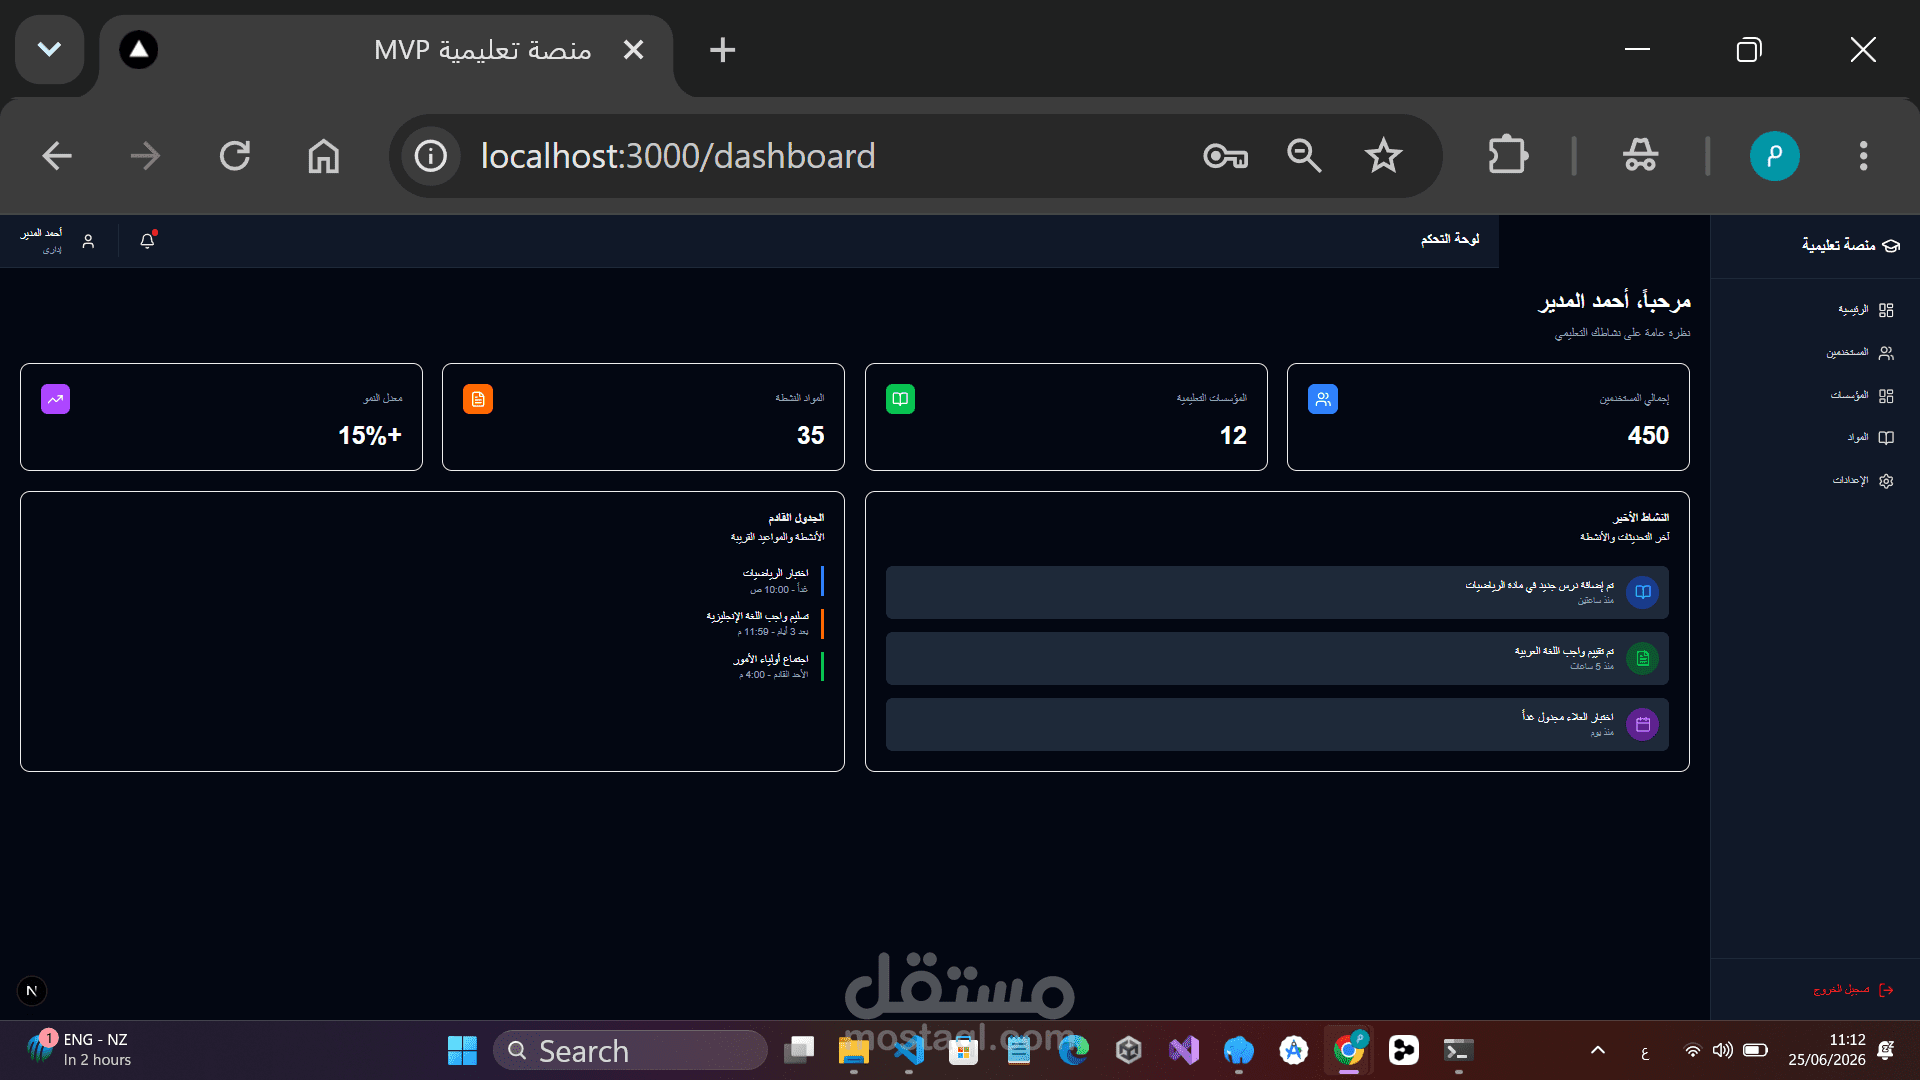Click the 15%+ growth rate value
Screen dimensions: 1920x1080
pyautogui.click(x=370, y=436)
